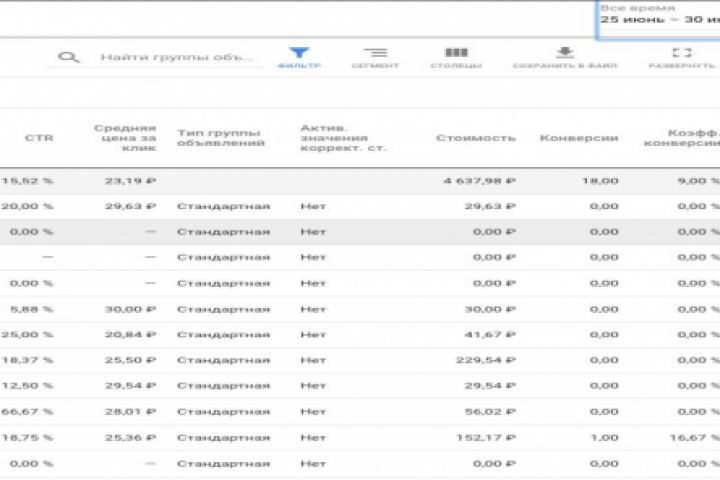The height and width of the screenshot is (480, 720).
Task: Click the search magnifier icon
Action: [68, 57]
